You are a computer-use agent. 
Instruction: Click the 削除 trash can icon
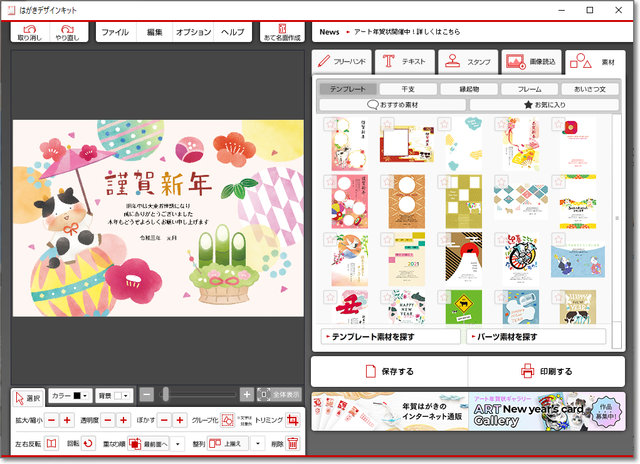coord(293,443)
